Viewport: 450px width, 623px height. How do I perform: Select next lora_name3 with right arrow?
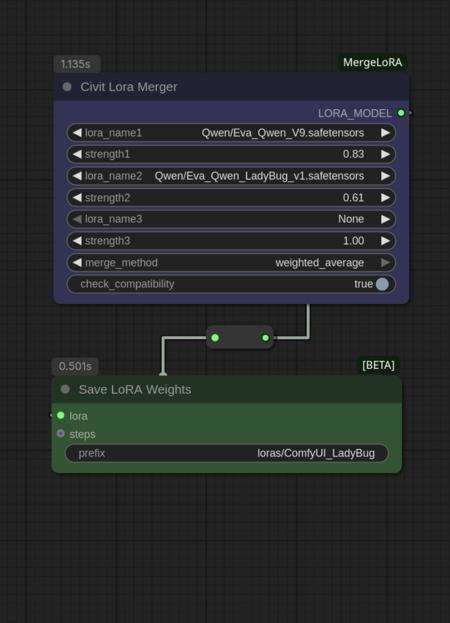[x=385, y=219]
